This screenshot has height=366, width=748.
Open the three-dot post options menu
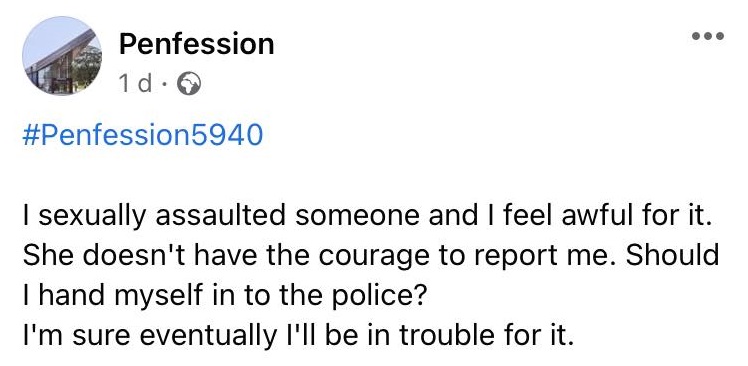coord(708,36)
